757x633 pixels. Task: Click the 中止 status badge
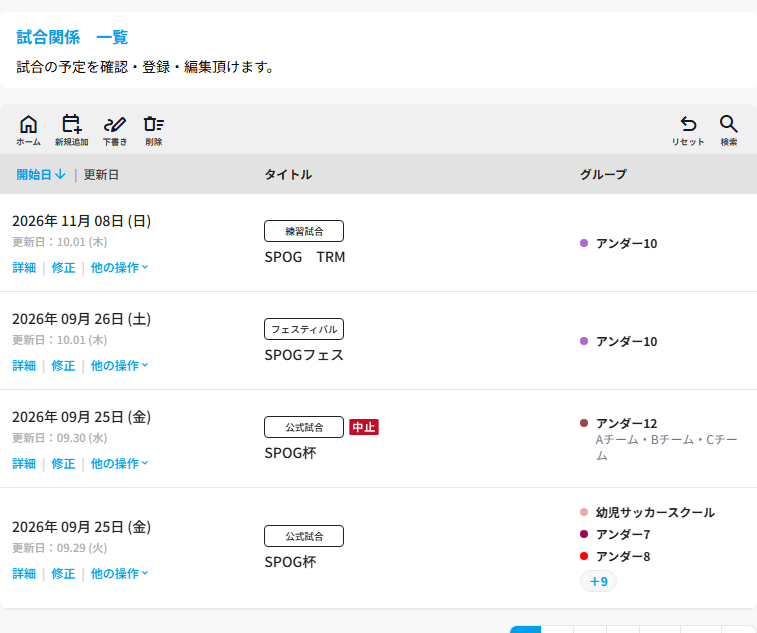(364, 427)
